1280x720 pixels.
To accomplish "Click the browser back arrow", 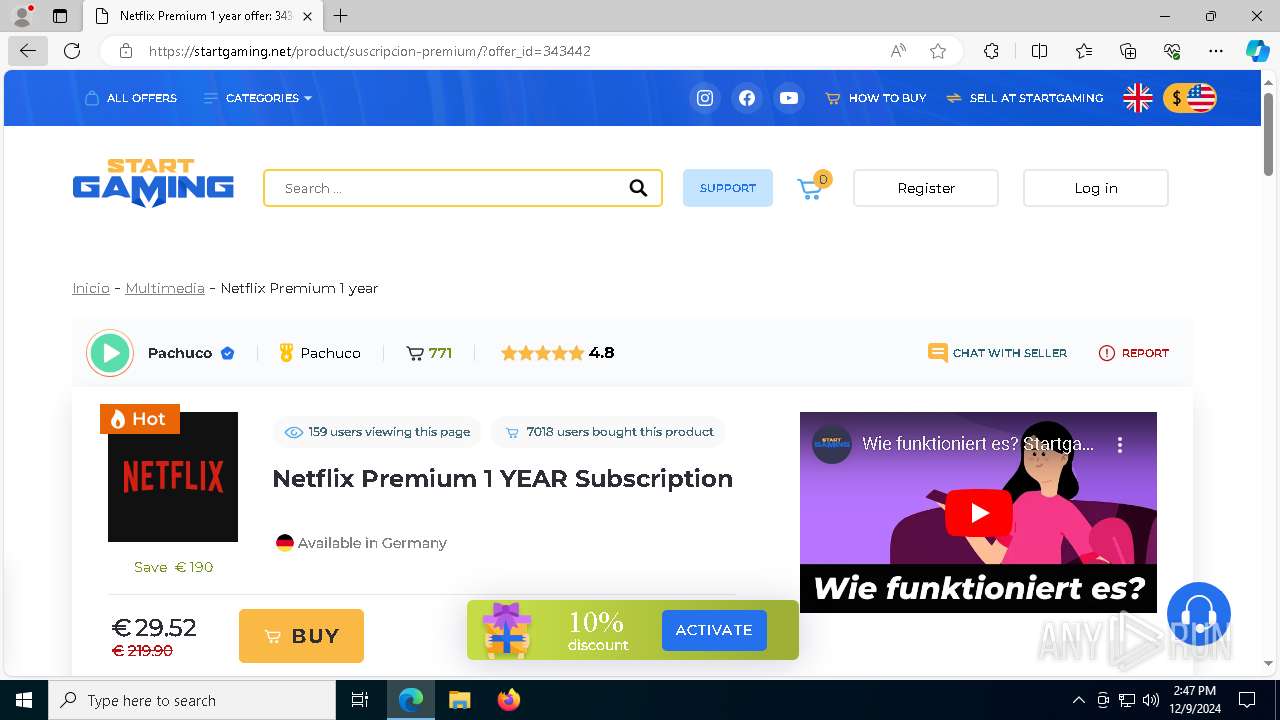I will coord(28,51).
